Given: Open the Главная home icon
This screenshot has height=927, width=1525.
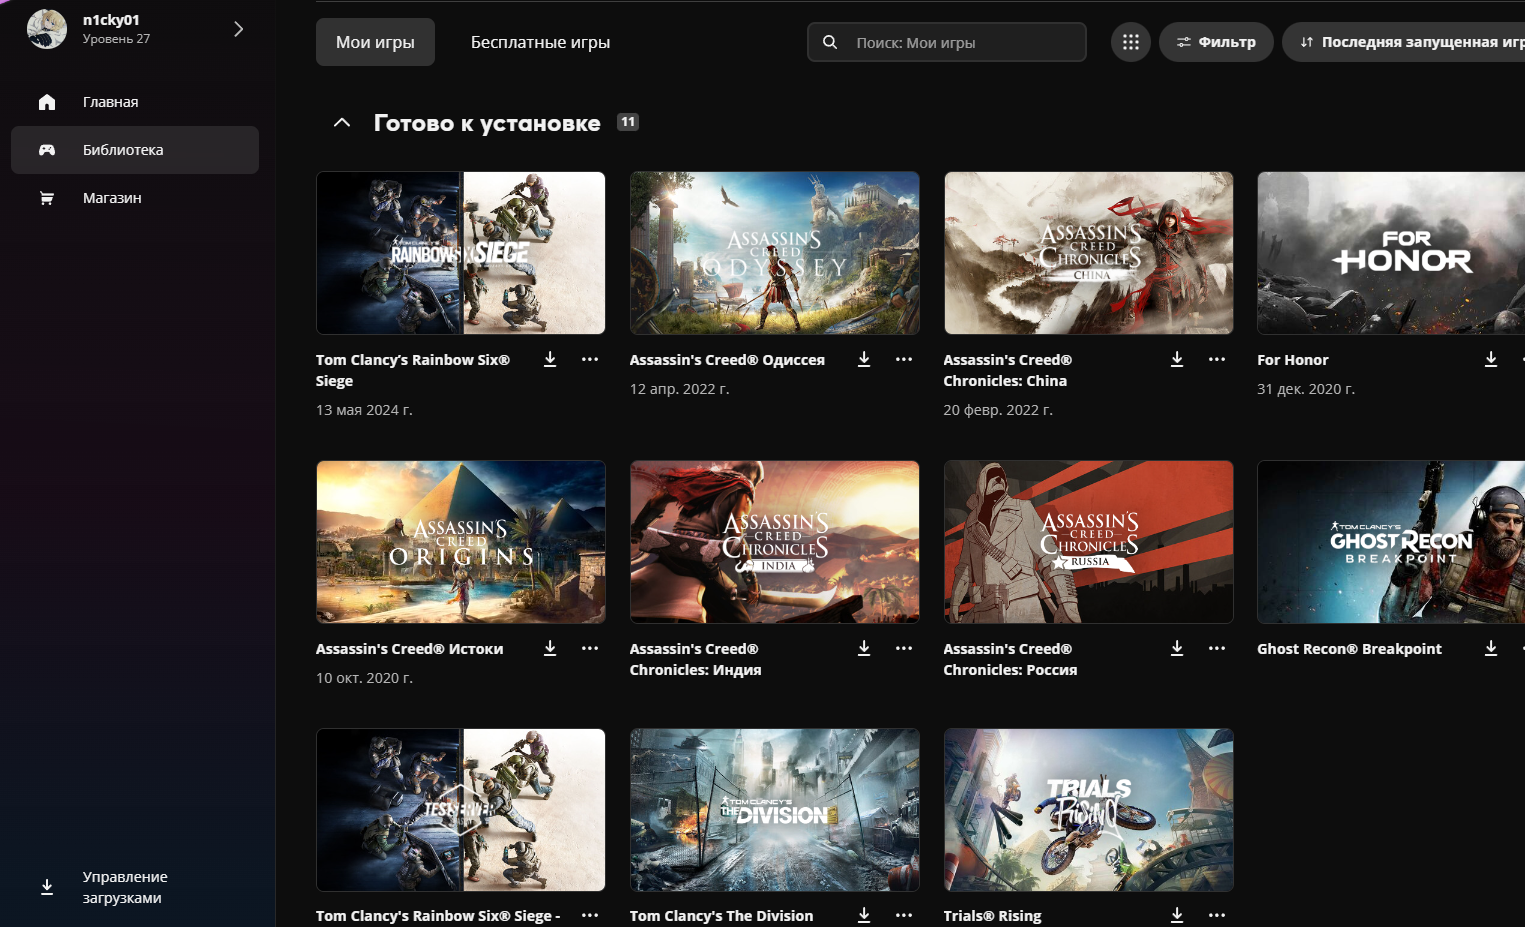Looking at the screenshot, I should tap(47, 102).
